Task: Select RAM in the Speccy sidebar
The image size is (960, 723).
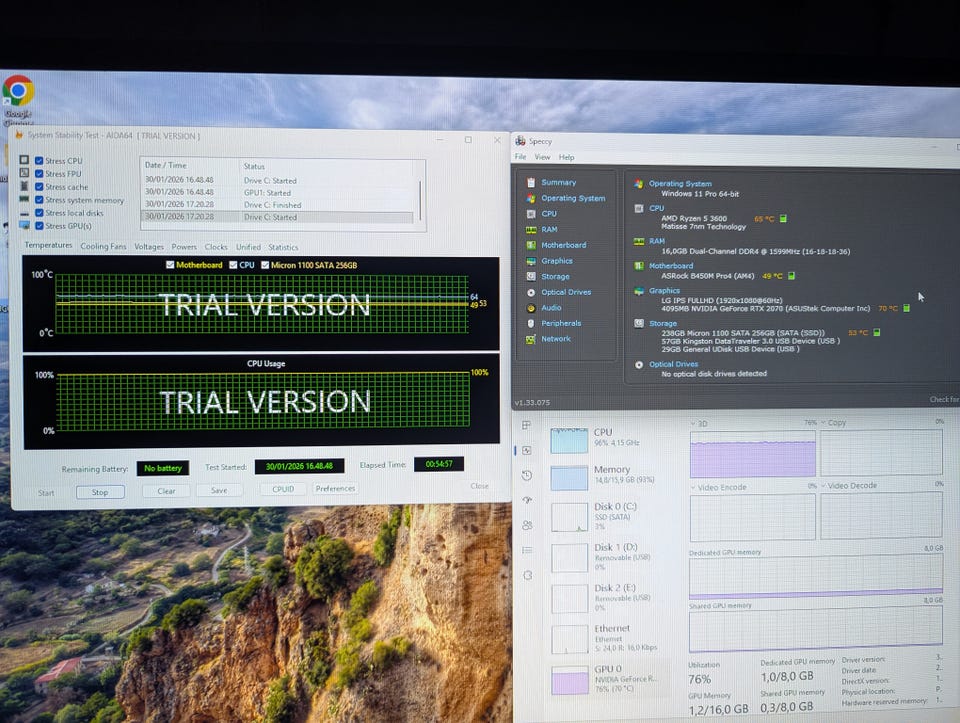Action: 549,230
